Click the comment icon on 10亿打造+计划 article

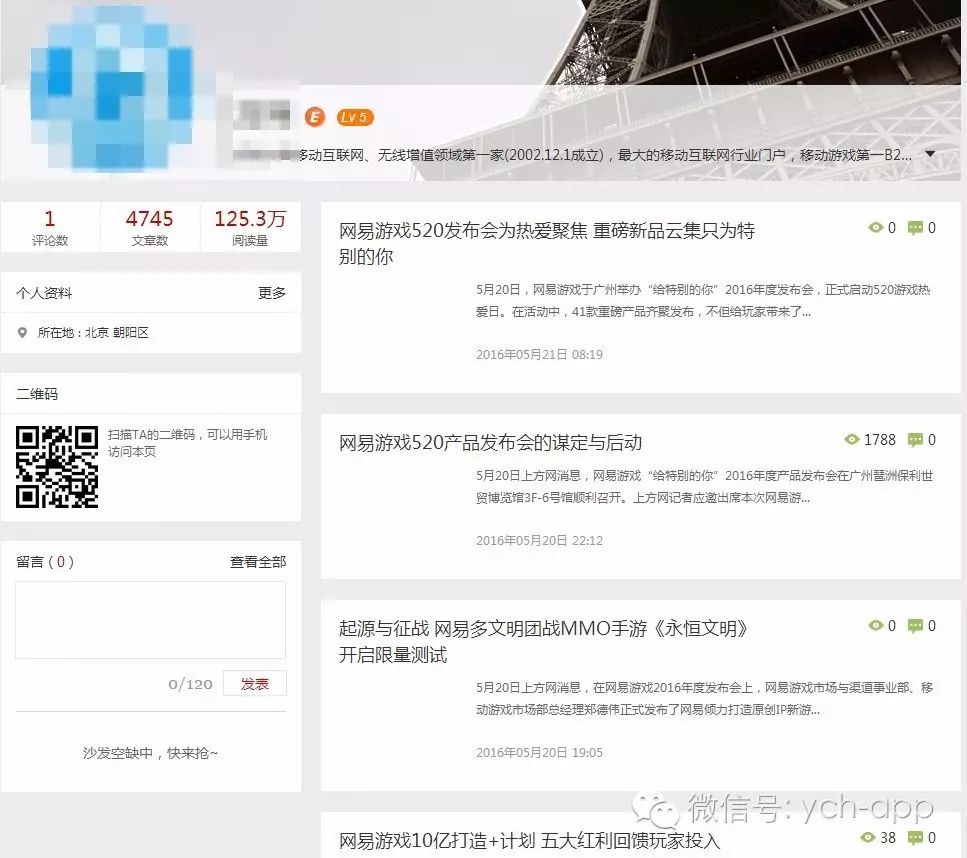pyautogui.click(x=915, y=838)
